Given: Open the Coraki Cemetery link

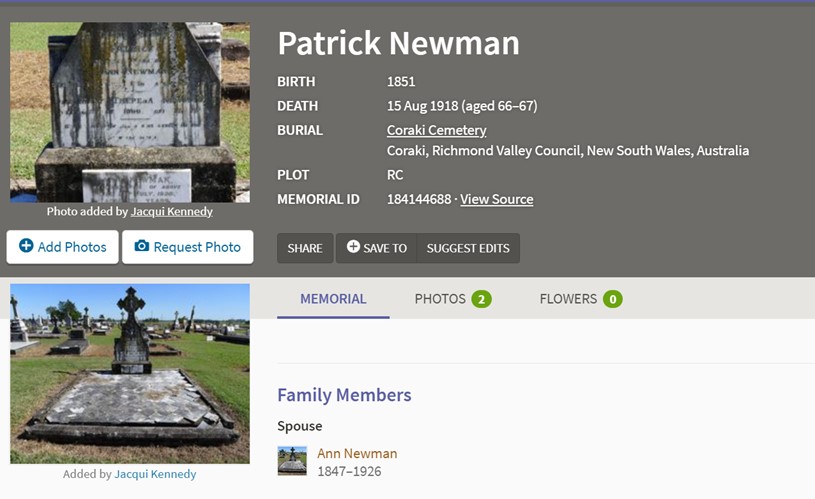Looking at the screenshot, I should pyautogui.click(x=436, y=130).
